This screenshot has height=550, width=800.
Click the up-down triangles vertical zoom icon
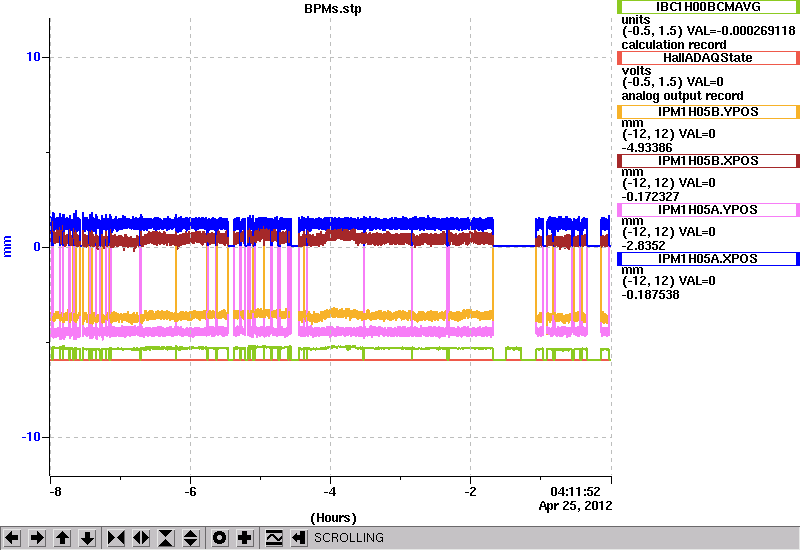click(x=191, y=538)
